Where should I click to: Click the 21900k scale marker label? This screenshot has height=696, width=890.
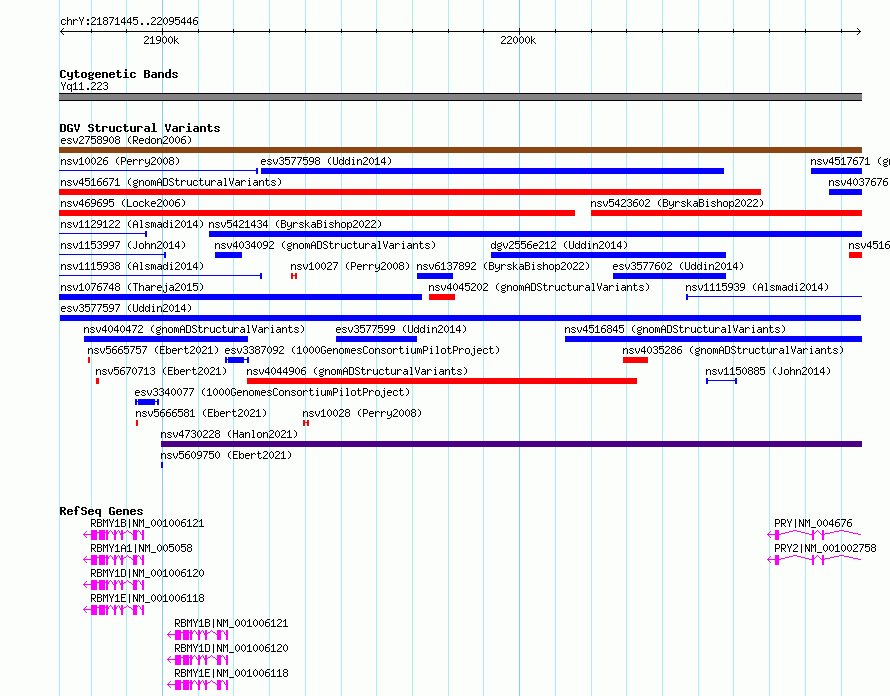click(161, 40)
